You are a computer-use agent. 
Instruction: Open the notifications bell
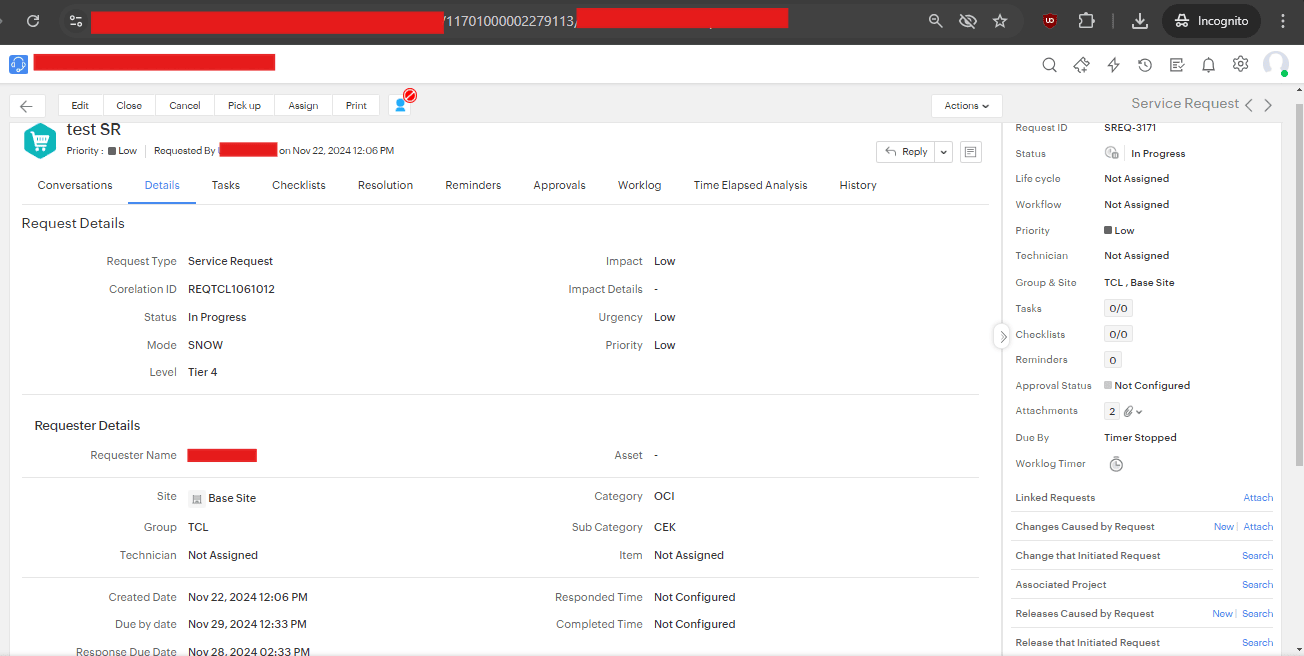1208,65
